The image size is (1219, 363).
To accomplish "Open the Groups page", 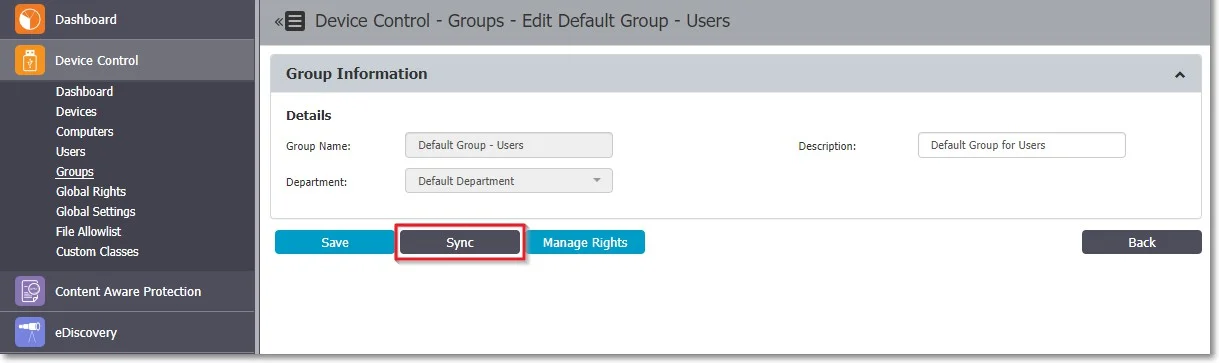I will pos(75,171).
